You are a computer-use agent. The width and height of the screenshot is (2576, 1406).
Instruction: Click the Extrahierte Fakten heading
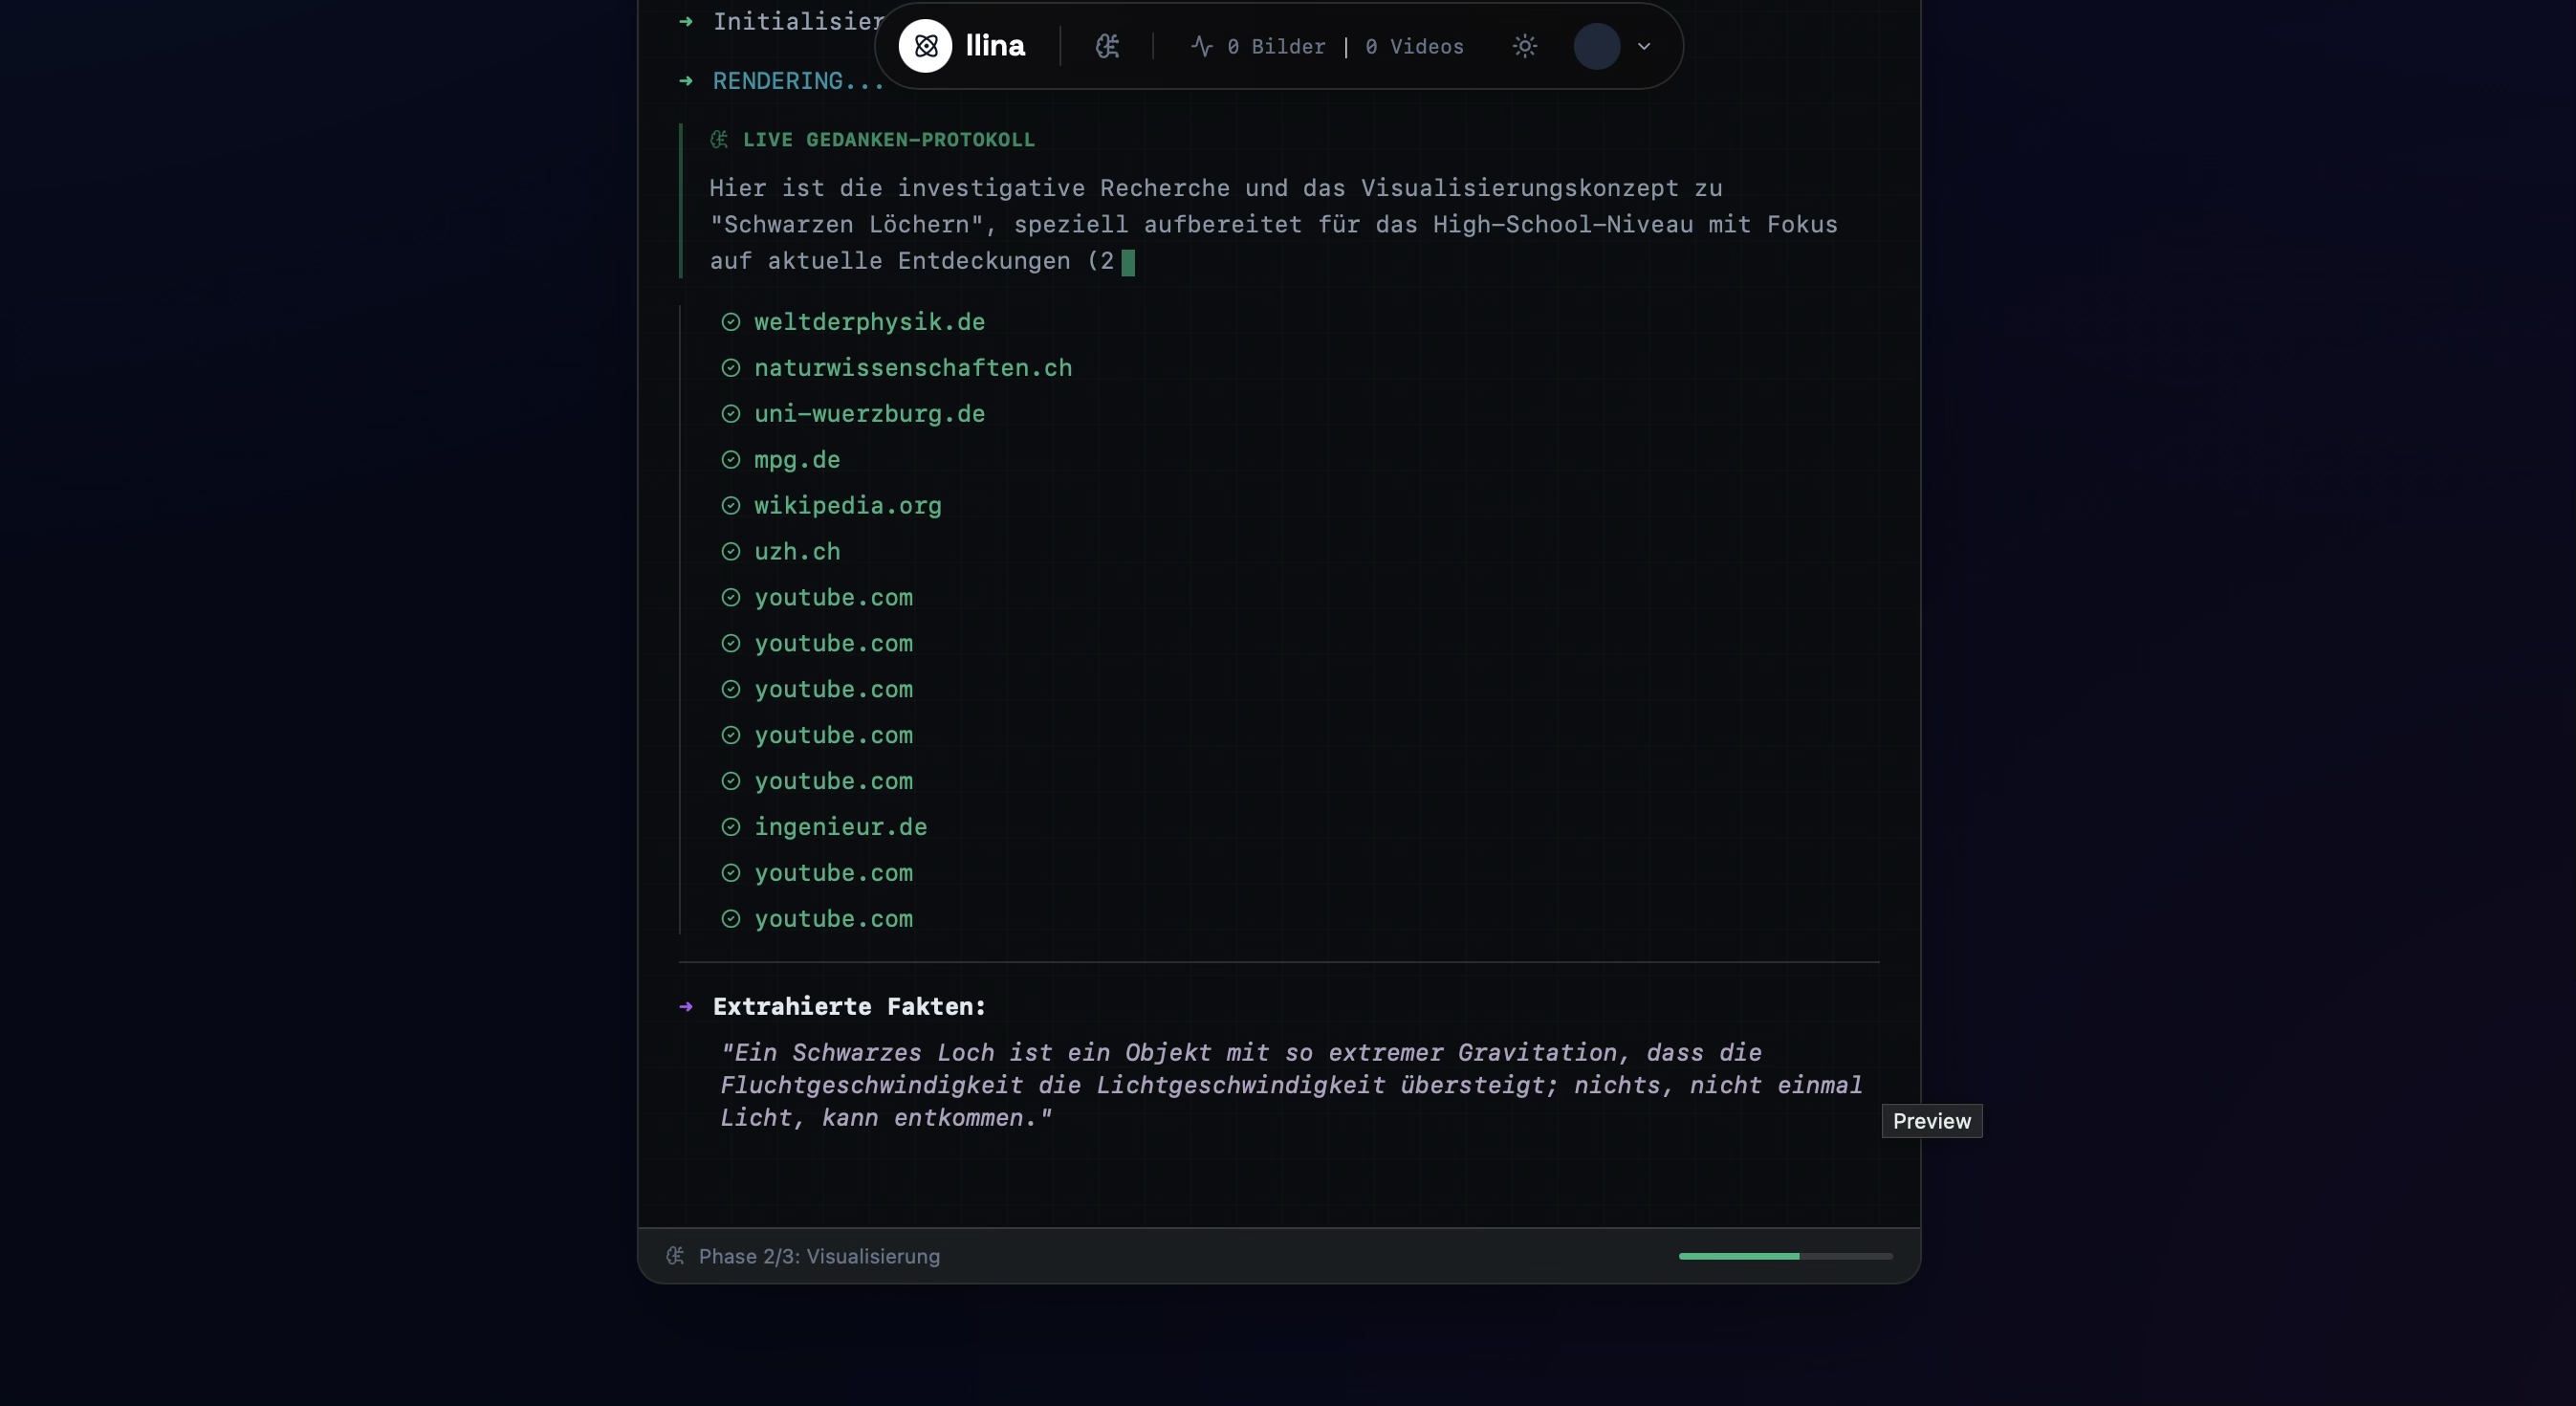click(849, 1007)
